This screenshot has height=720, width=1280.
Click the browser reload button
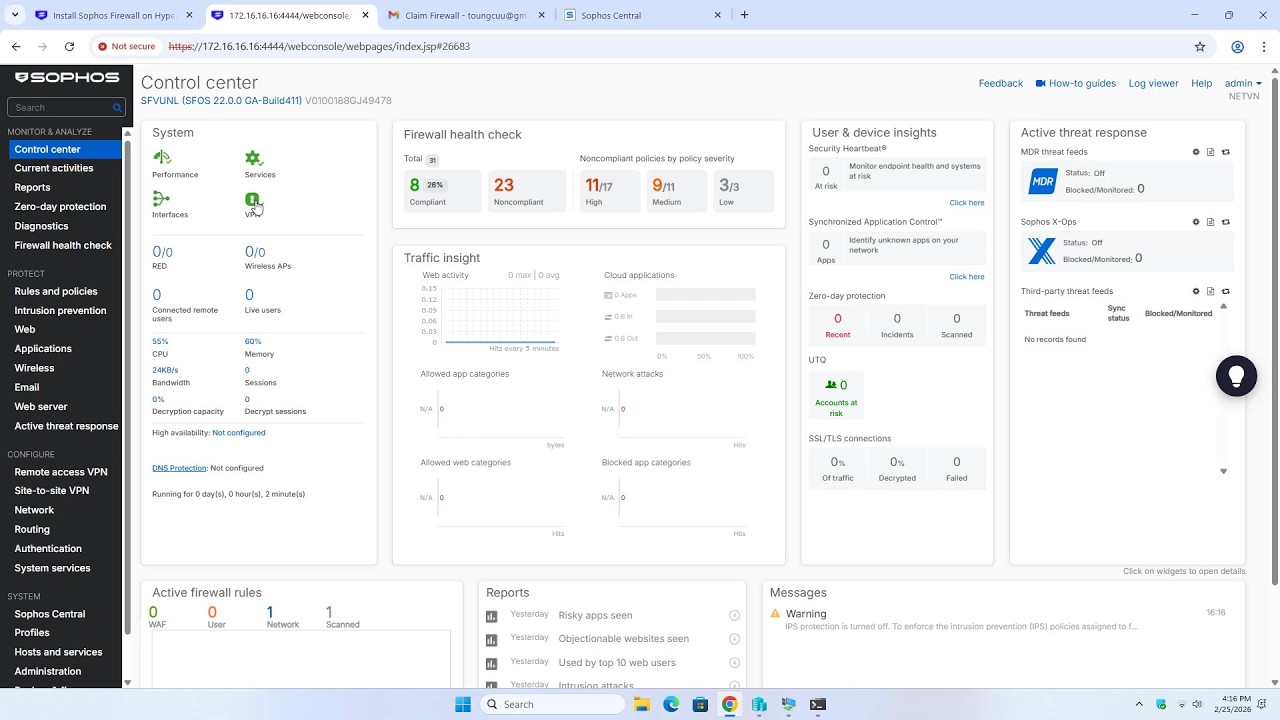coord(69,46)
